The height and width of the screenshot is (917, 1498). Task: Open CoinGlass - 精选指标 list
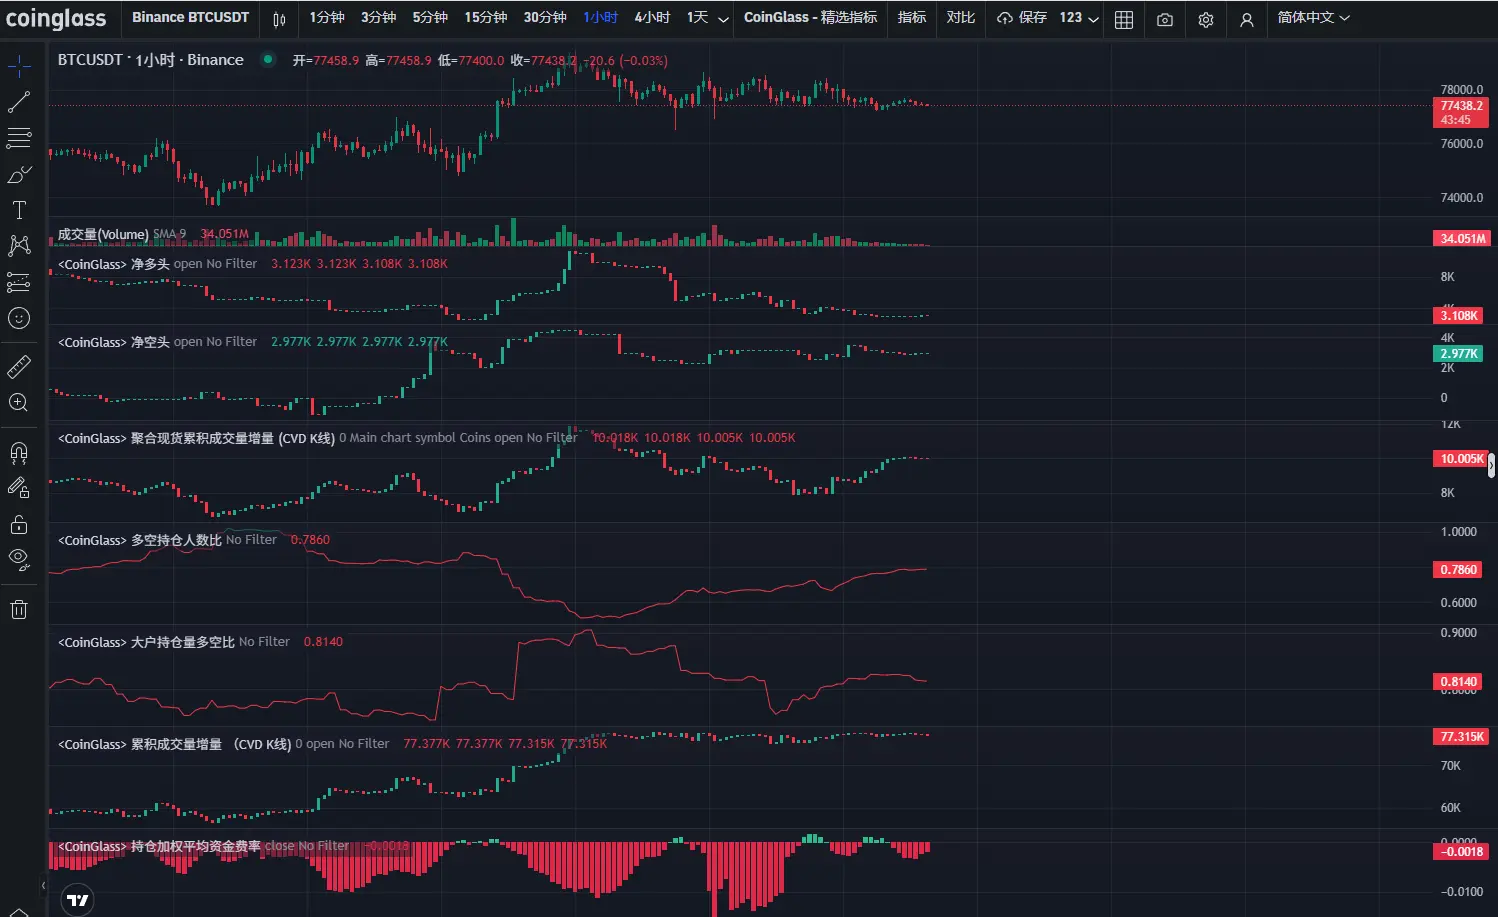click(x=810, y=18)
